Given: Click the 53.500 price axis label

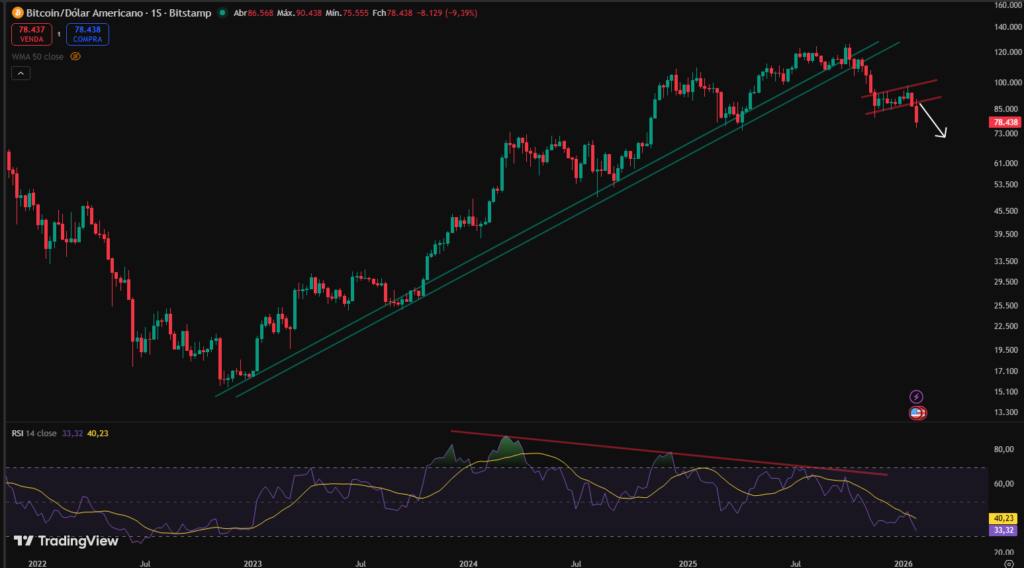Looking at the screenshot, I should 1006,185.
